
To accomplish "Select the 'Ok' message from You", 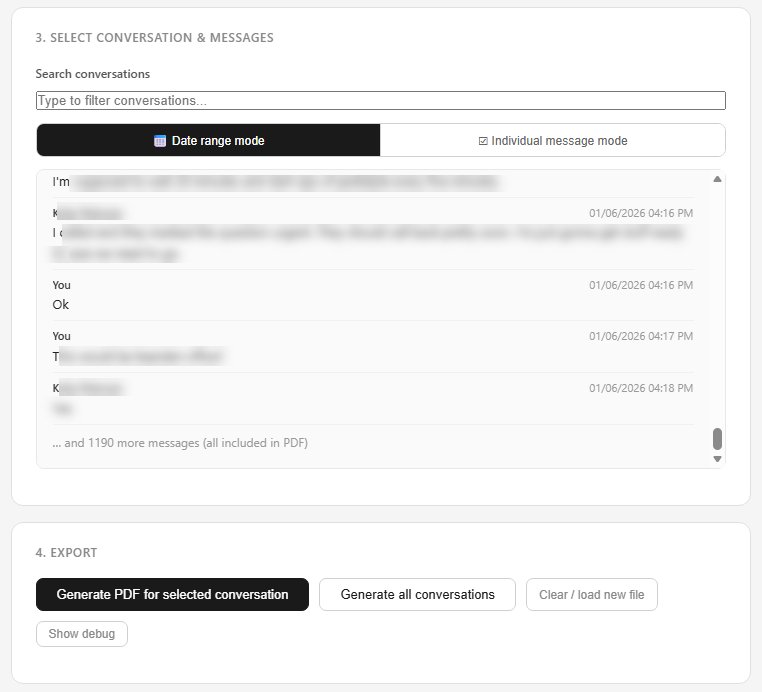I will 373,295.
